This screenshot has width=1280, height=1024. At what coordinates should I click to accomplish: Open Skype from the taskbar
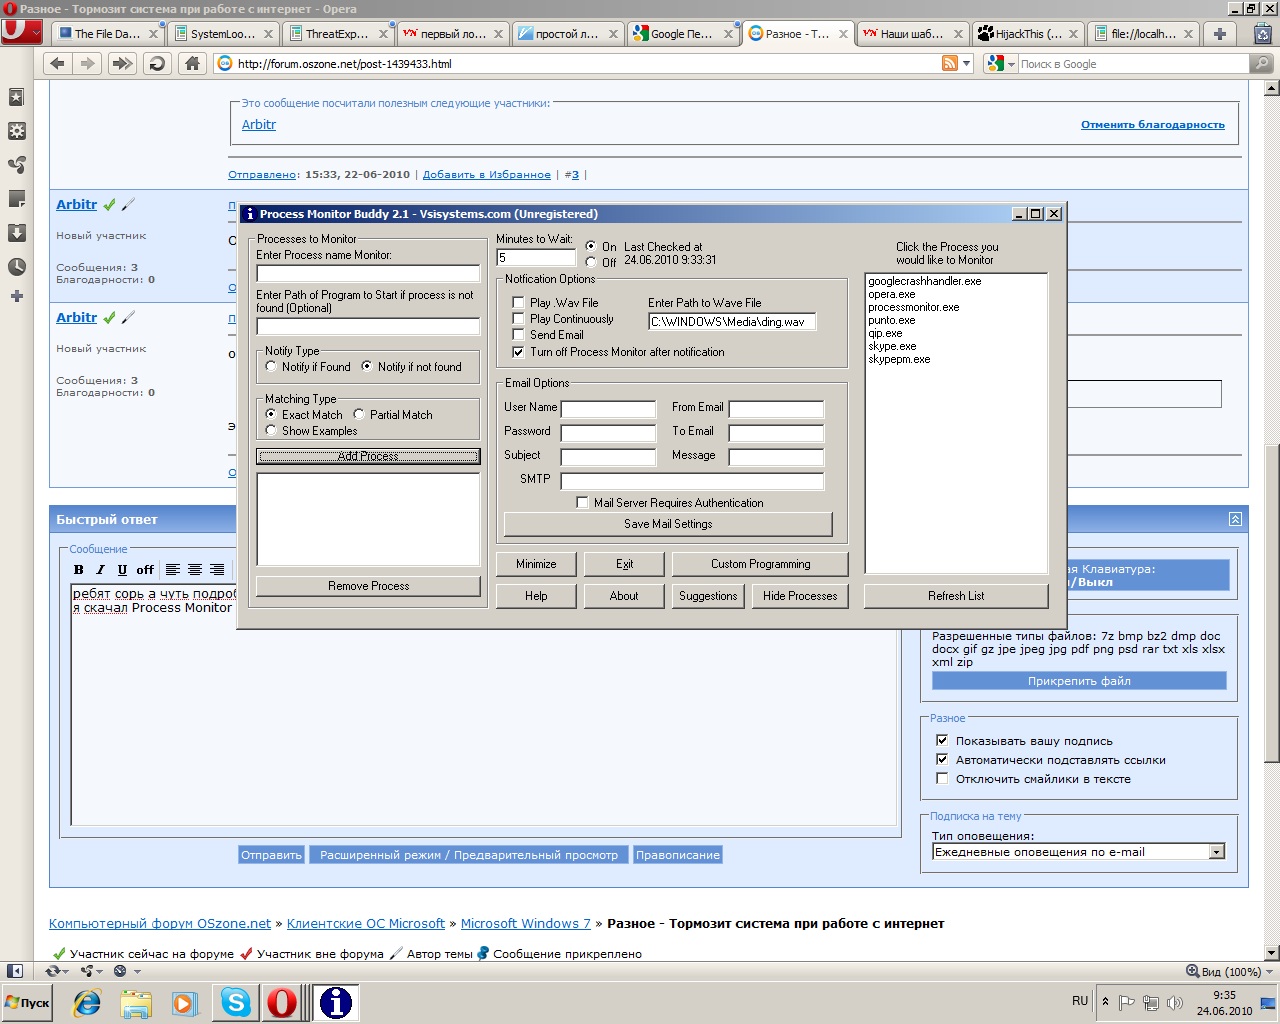click(x=236, y=1002)
